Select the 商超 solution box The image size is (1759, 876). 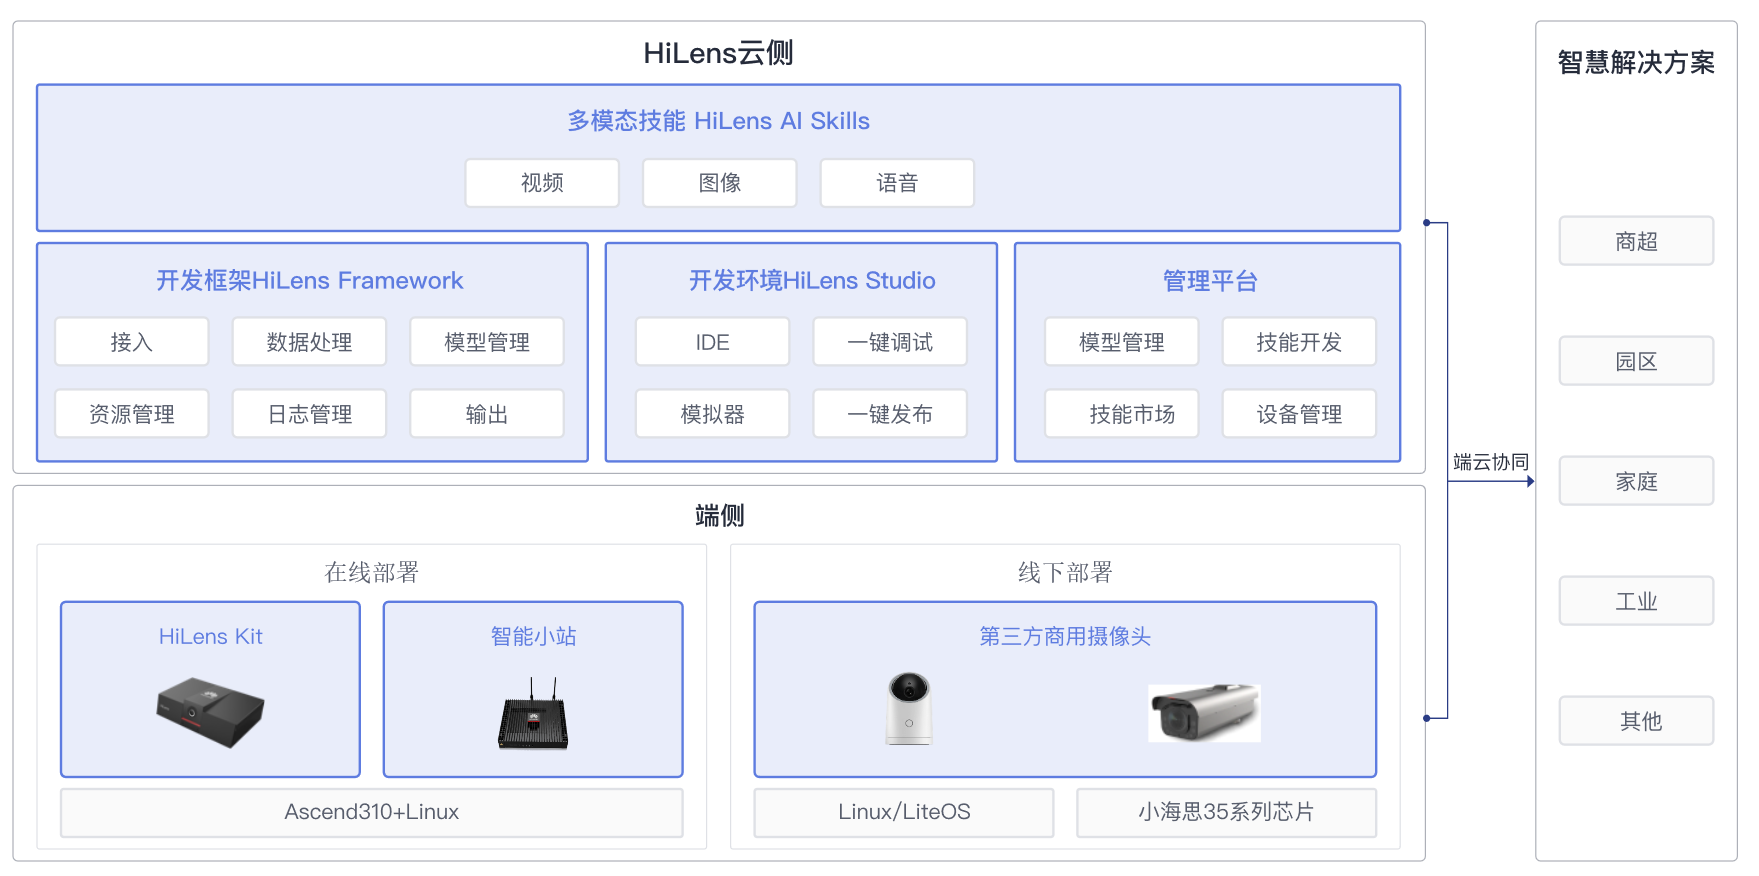pos(1636,241)
